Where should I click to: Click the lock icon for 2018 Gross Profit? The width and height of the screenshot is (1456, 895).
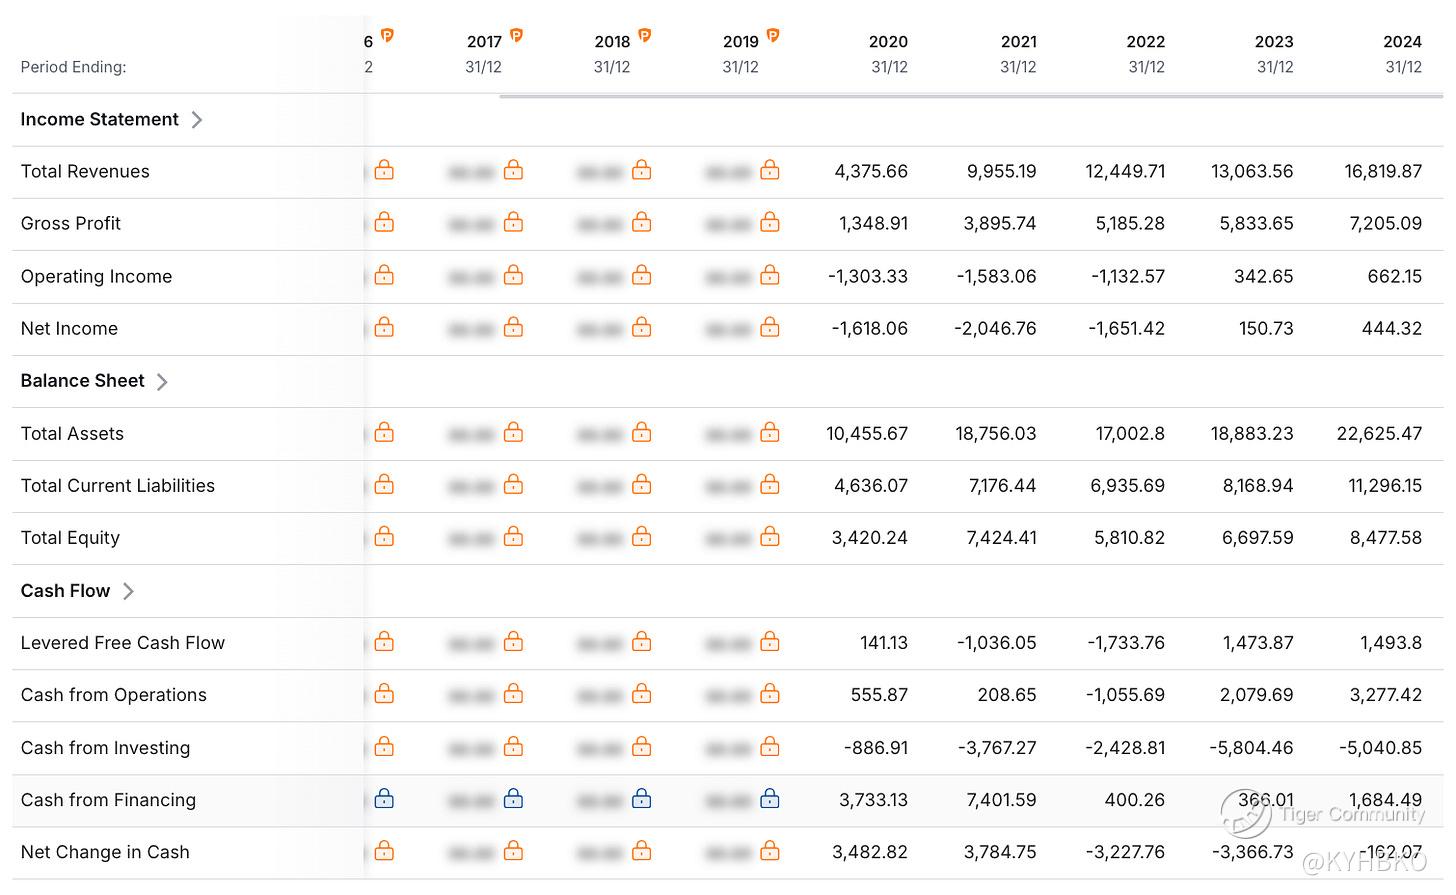(x=642, y=222)
